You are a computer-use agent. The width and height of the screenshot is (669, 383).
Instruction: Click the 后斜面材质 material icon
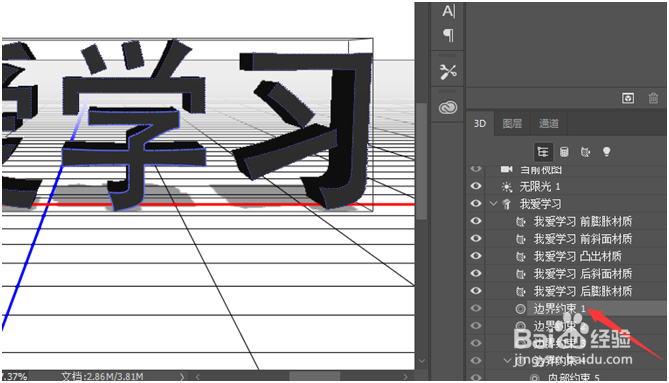(x=521, y=274)
